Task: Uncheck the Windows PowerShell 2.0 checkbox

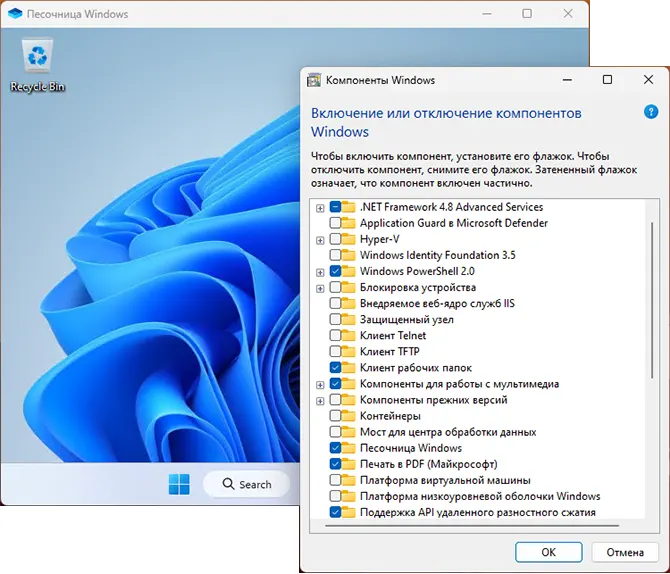Action: [x=335, y=271]
